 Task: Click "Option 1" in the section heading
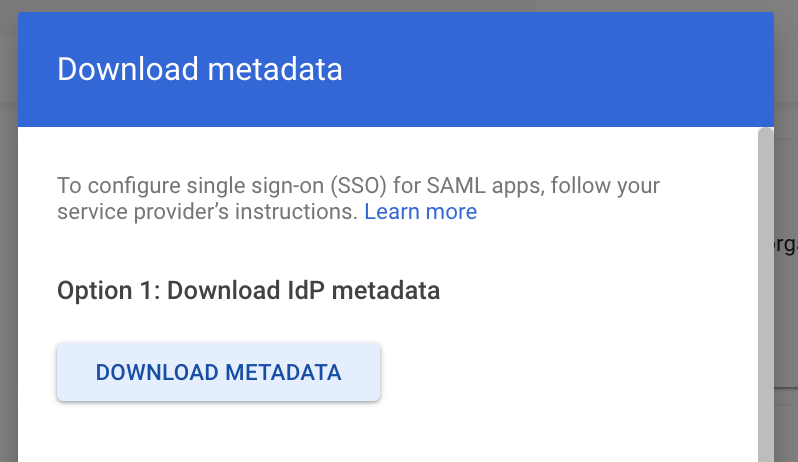106,291
